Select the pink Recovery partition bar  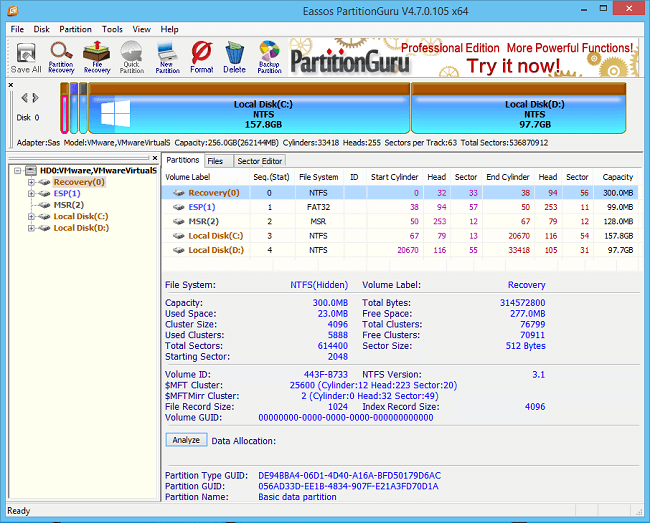click(x=64, y=109)
